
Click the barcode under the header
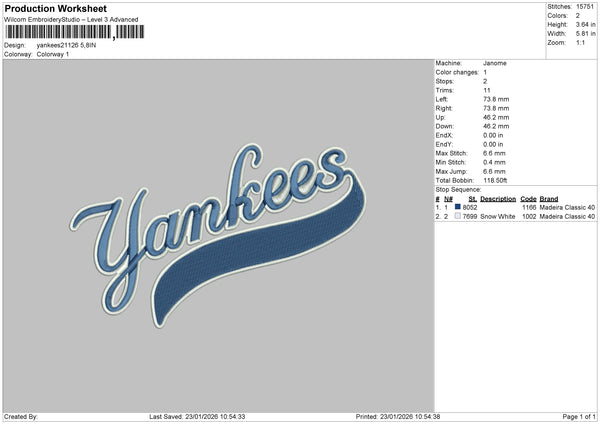[75, 32]
